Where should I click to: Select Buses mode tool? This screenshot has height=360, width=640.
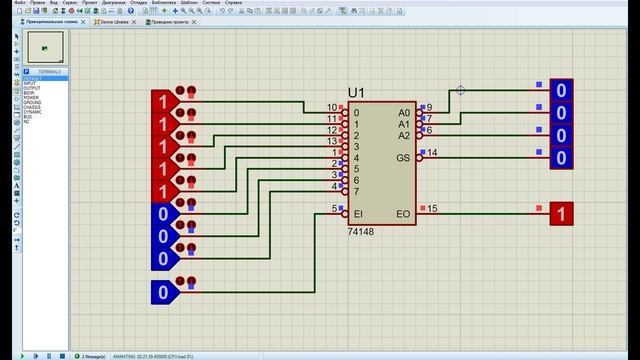[x=17, y=75]
